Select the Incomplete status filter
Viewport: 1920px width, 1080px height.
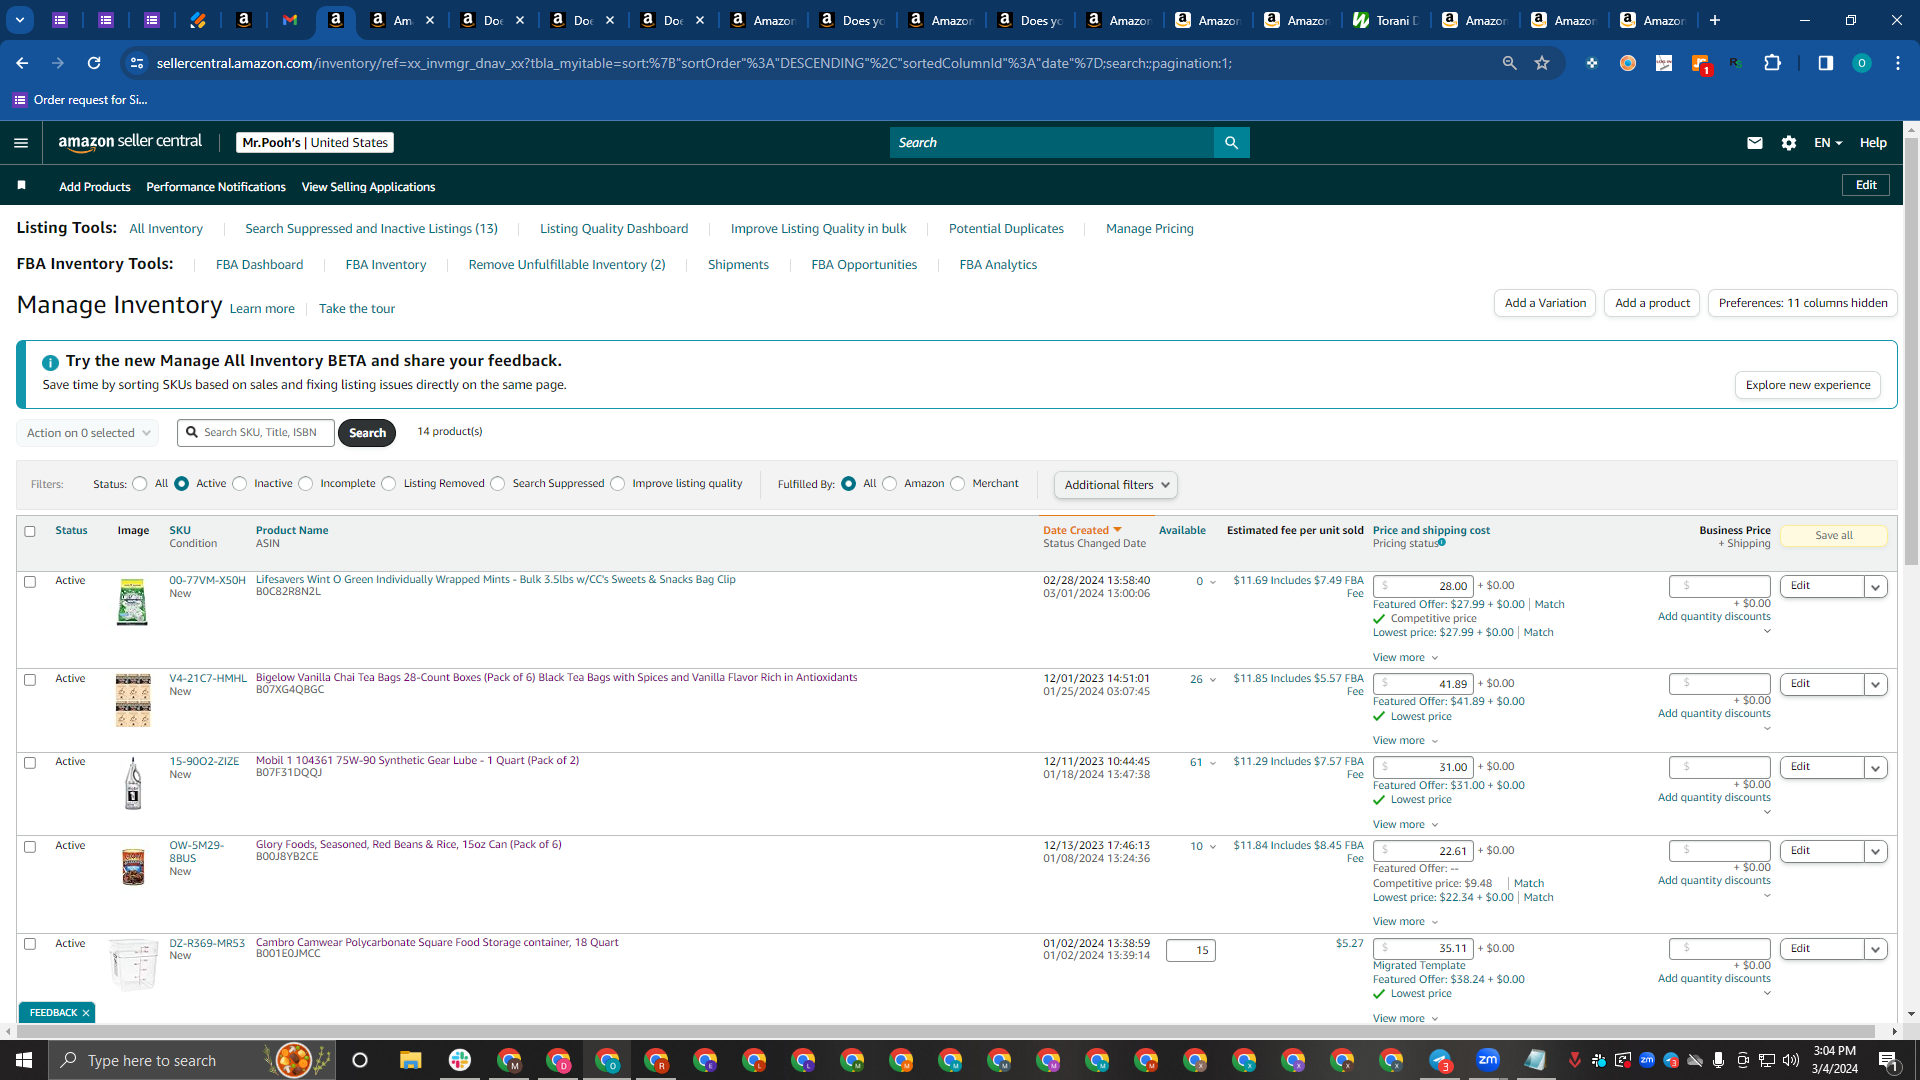point(306,484)
